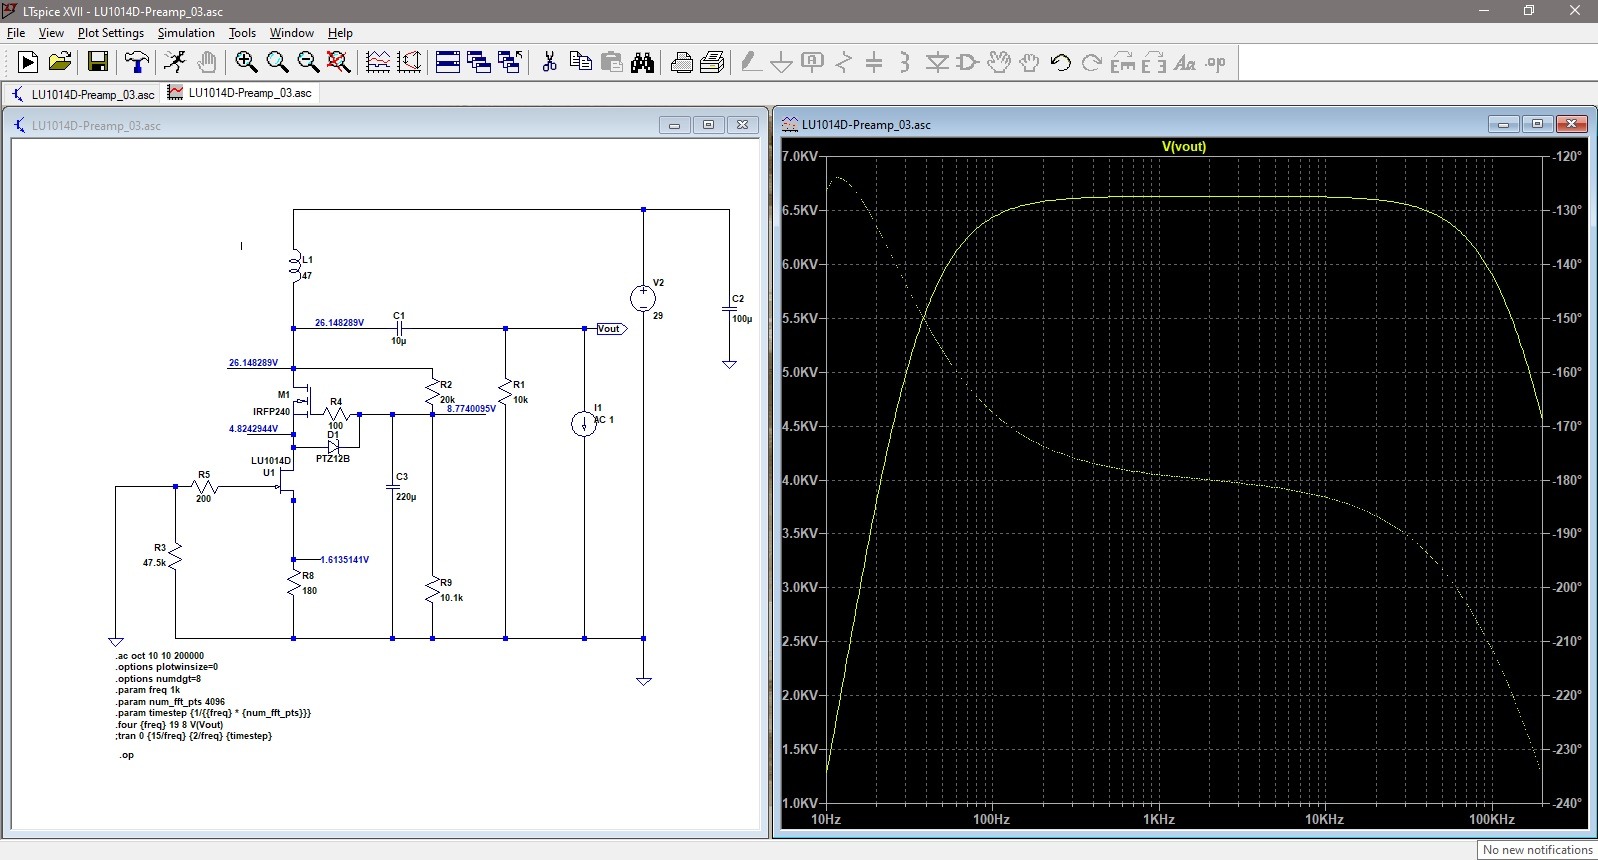
Task: Select the Zoom to rectangle magnifier icon
Action: point(277,63)
